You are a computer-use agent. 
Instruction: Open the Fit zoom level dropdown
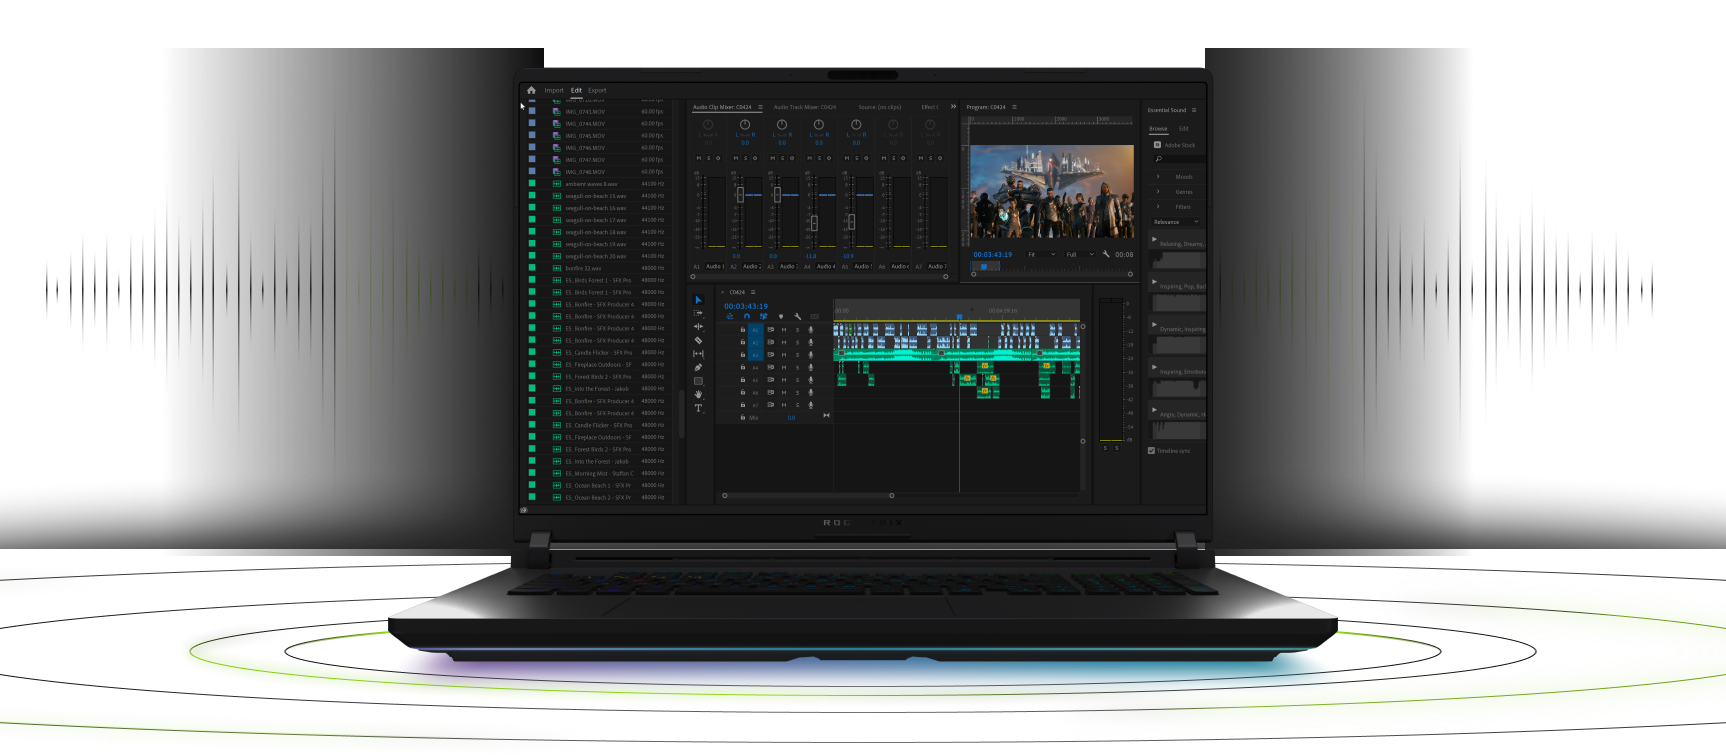(x=1042, y=254)
